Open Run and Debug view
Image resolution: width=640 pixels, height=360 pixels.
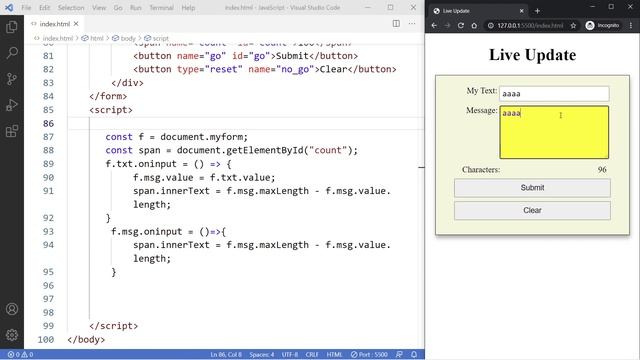point(12,105)
